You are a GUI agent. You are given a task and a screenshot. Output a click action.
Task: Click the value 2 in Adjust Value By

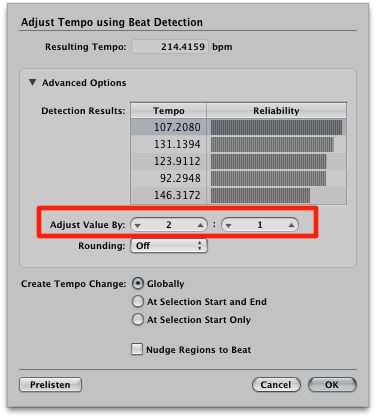[169, 225]
